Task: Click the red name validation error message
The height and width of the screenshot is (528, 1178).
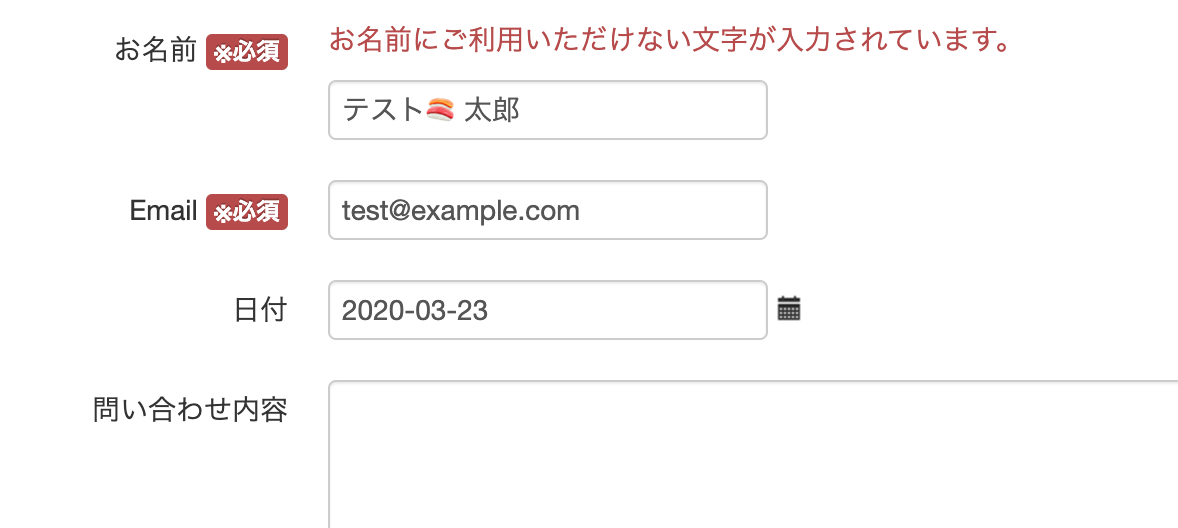Action: pos(669,40)
